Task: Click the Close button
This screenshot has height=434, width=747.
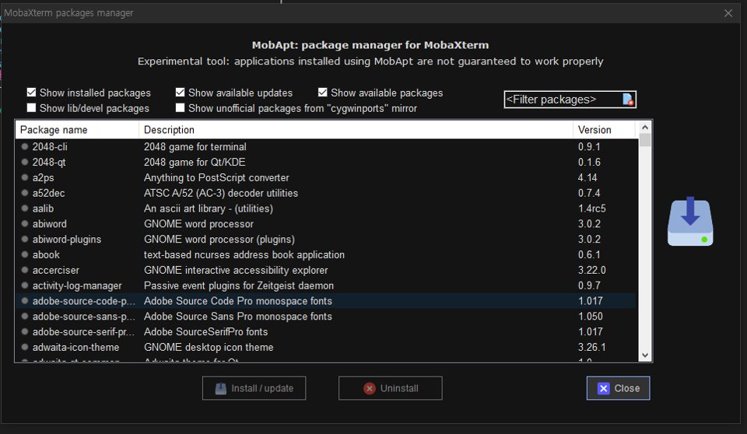Action: click(618, 388)
